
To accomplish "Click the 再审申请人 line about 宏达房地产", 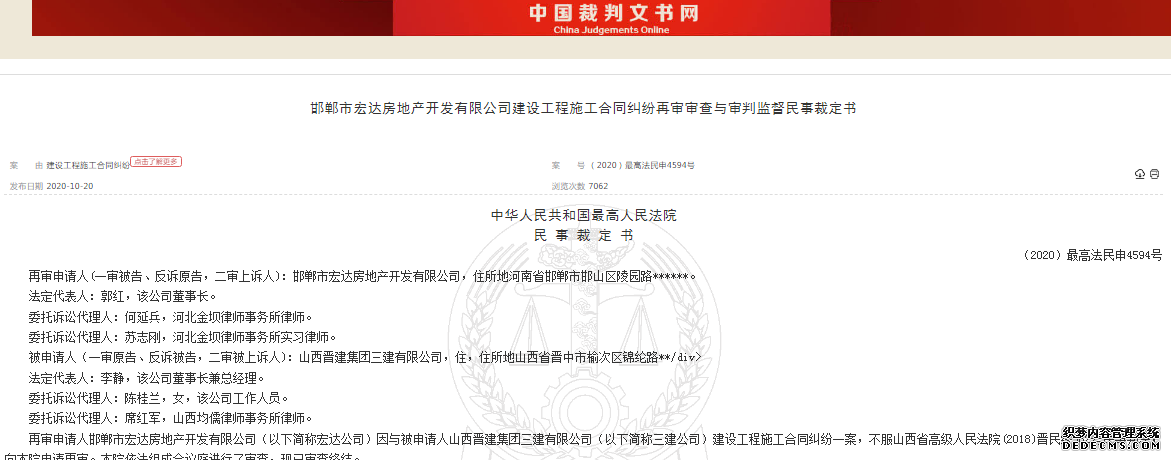I will (362, 276).
